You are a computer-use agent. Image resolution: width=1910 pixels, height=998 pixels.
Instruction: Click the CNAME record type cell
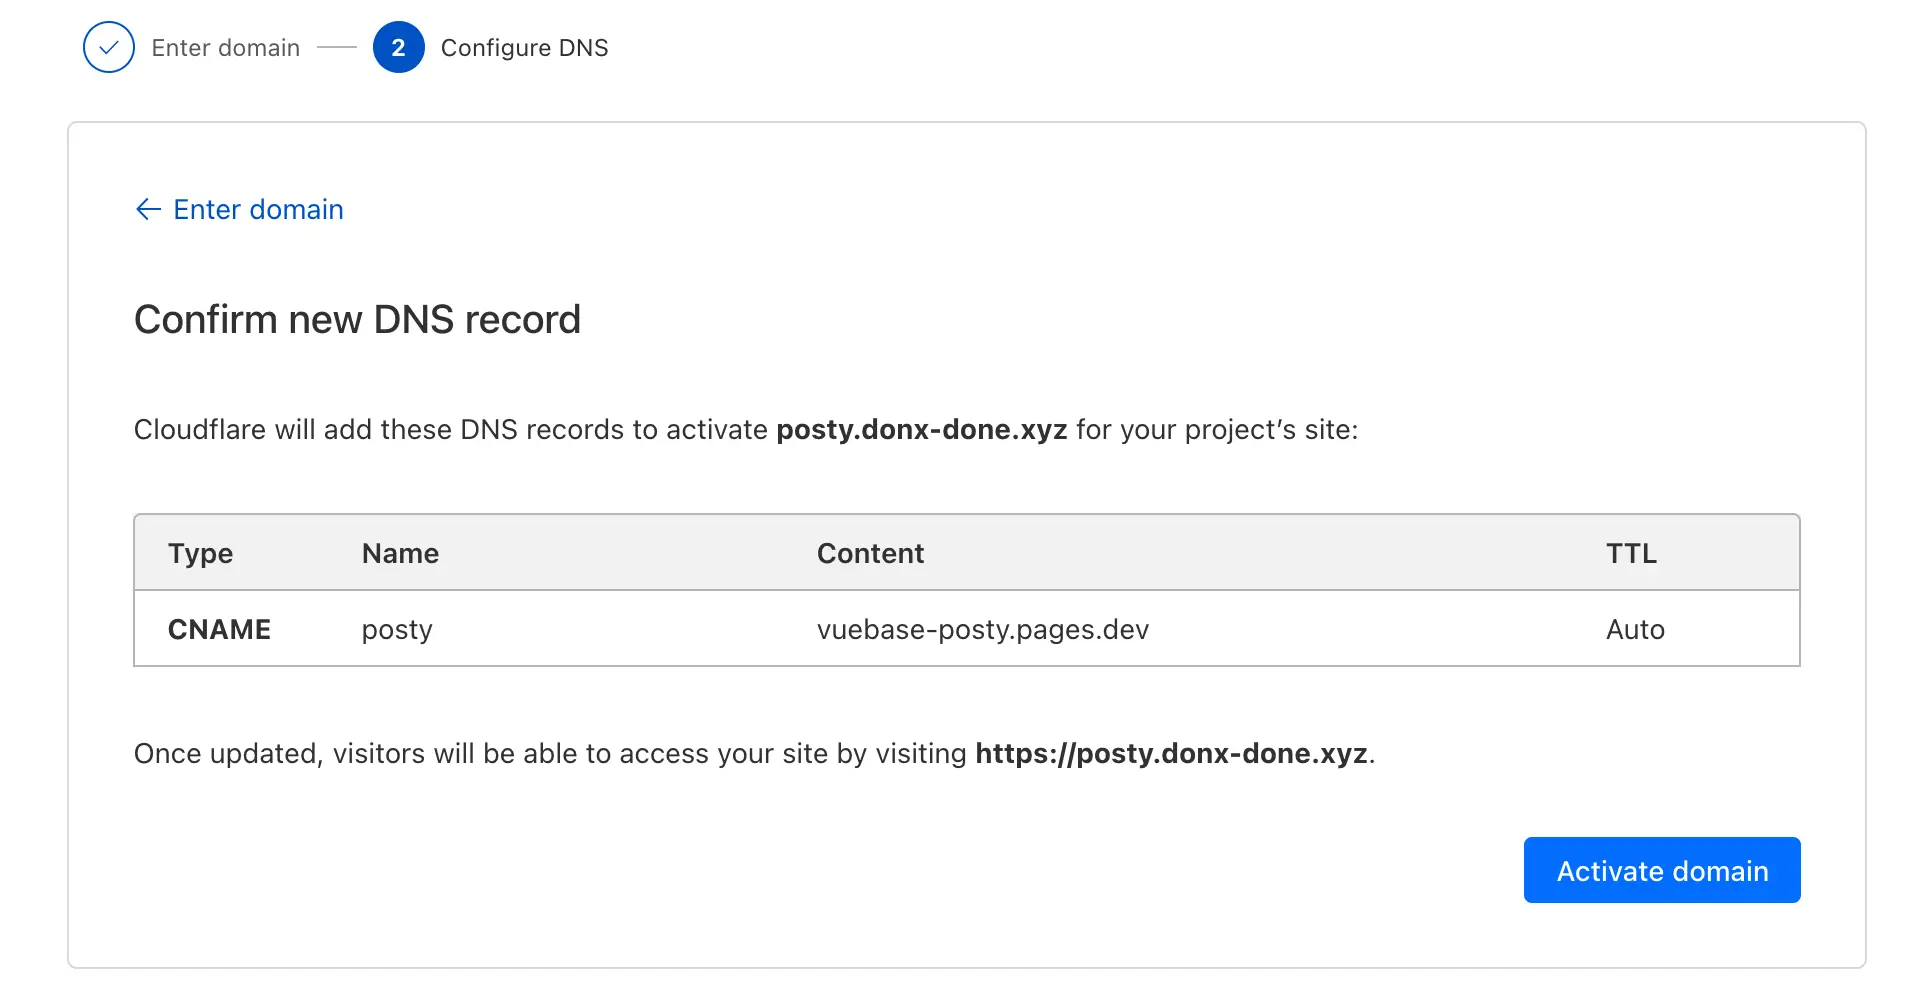pos(219,629)
